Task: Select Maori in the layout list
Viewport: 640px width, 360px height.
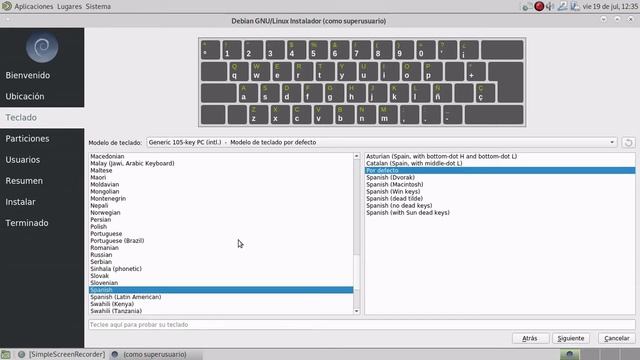Action: click(221, 177)
